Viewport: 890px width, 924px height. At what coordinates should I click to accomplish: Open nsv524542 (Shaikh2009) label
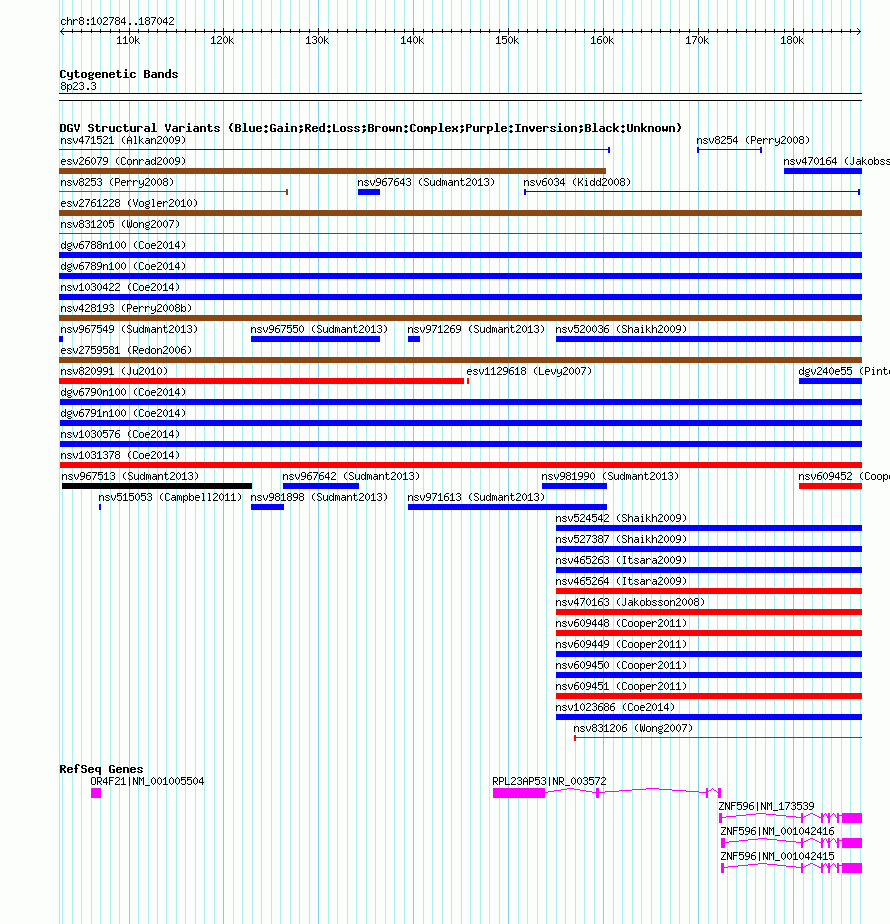click(x=621, y=519)
